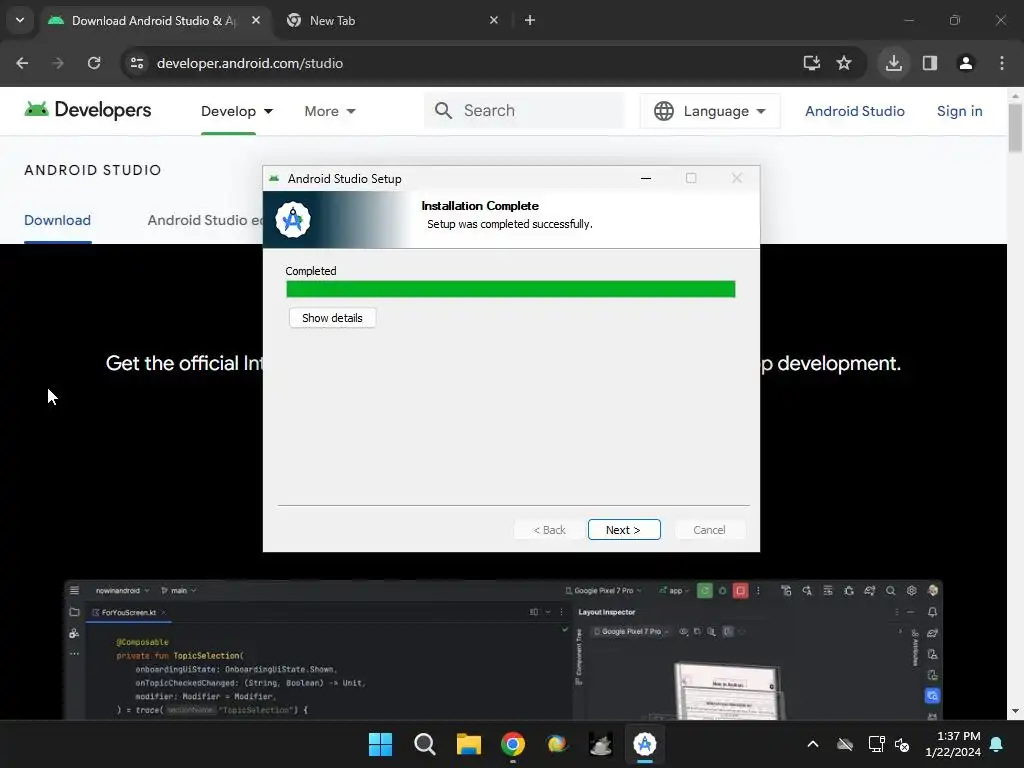Click the disabled Back button in setup
Screen dimensions: 1024x768
tap(549, 530)
